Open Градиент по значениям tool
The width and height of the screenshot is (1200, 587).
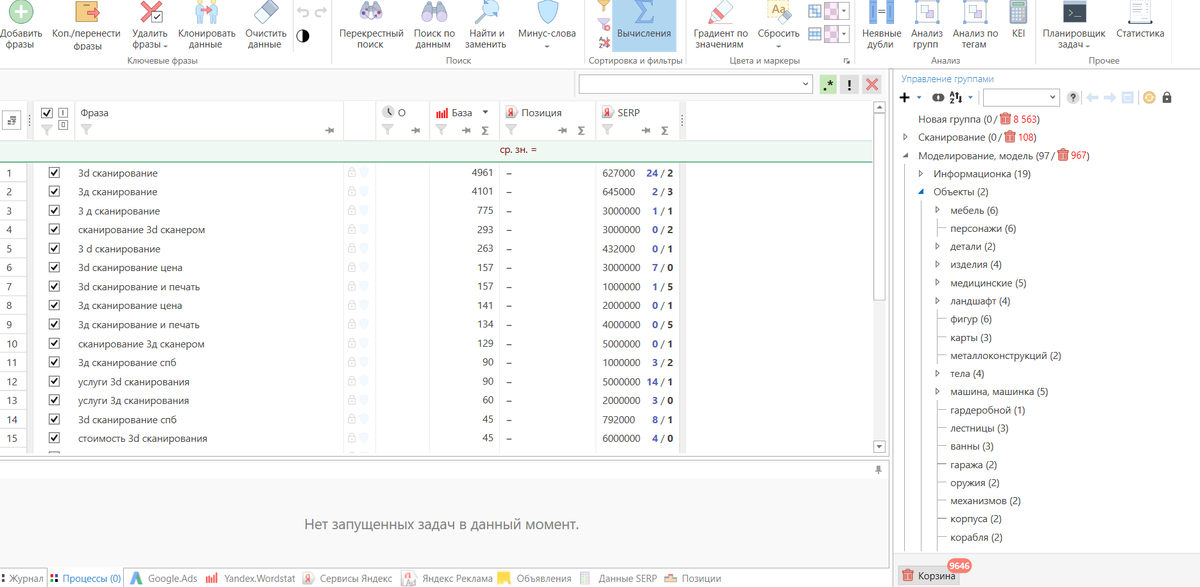(720, 25)
